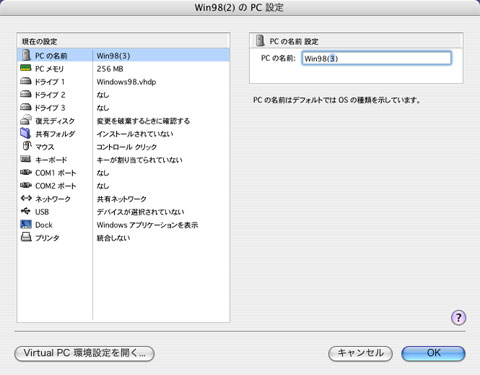Image resolution: width=480 pixels, height=375 pixels.
Task: Confirm settings with the OK button
Action: [433, 353]
